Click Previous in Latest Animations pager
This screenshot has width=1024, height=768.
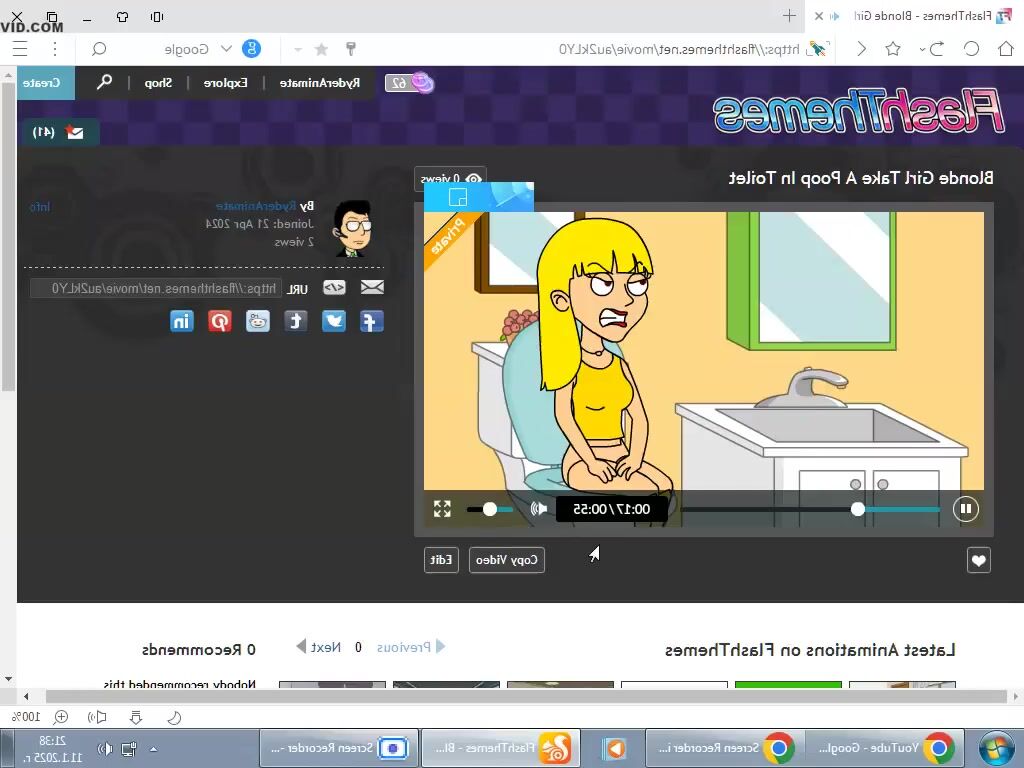tap(411, 647)
